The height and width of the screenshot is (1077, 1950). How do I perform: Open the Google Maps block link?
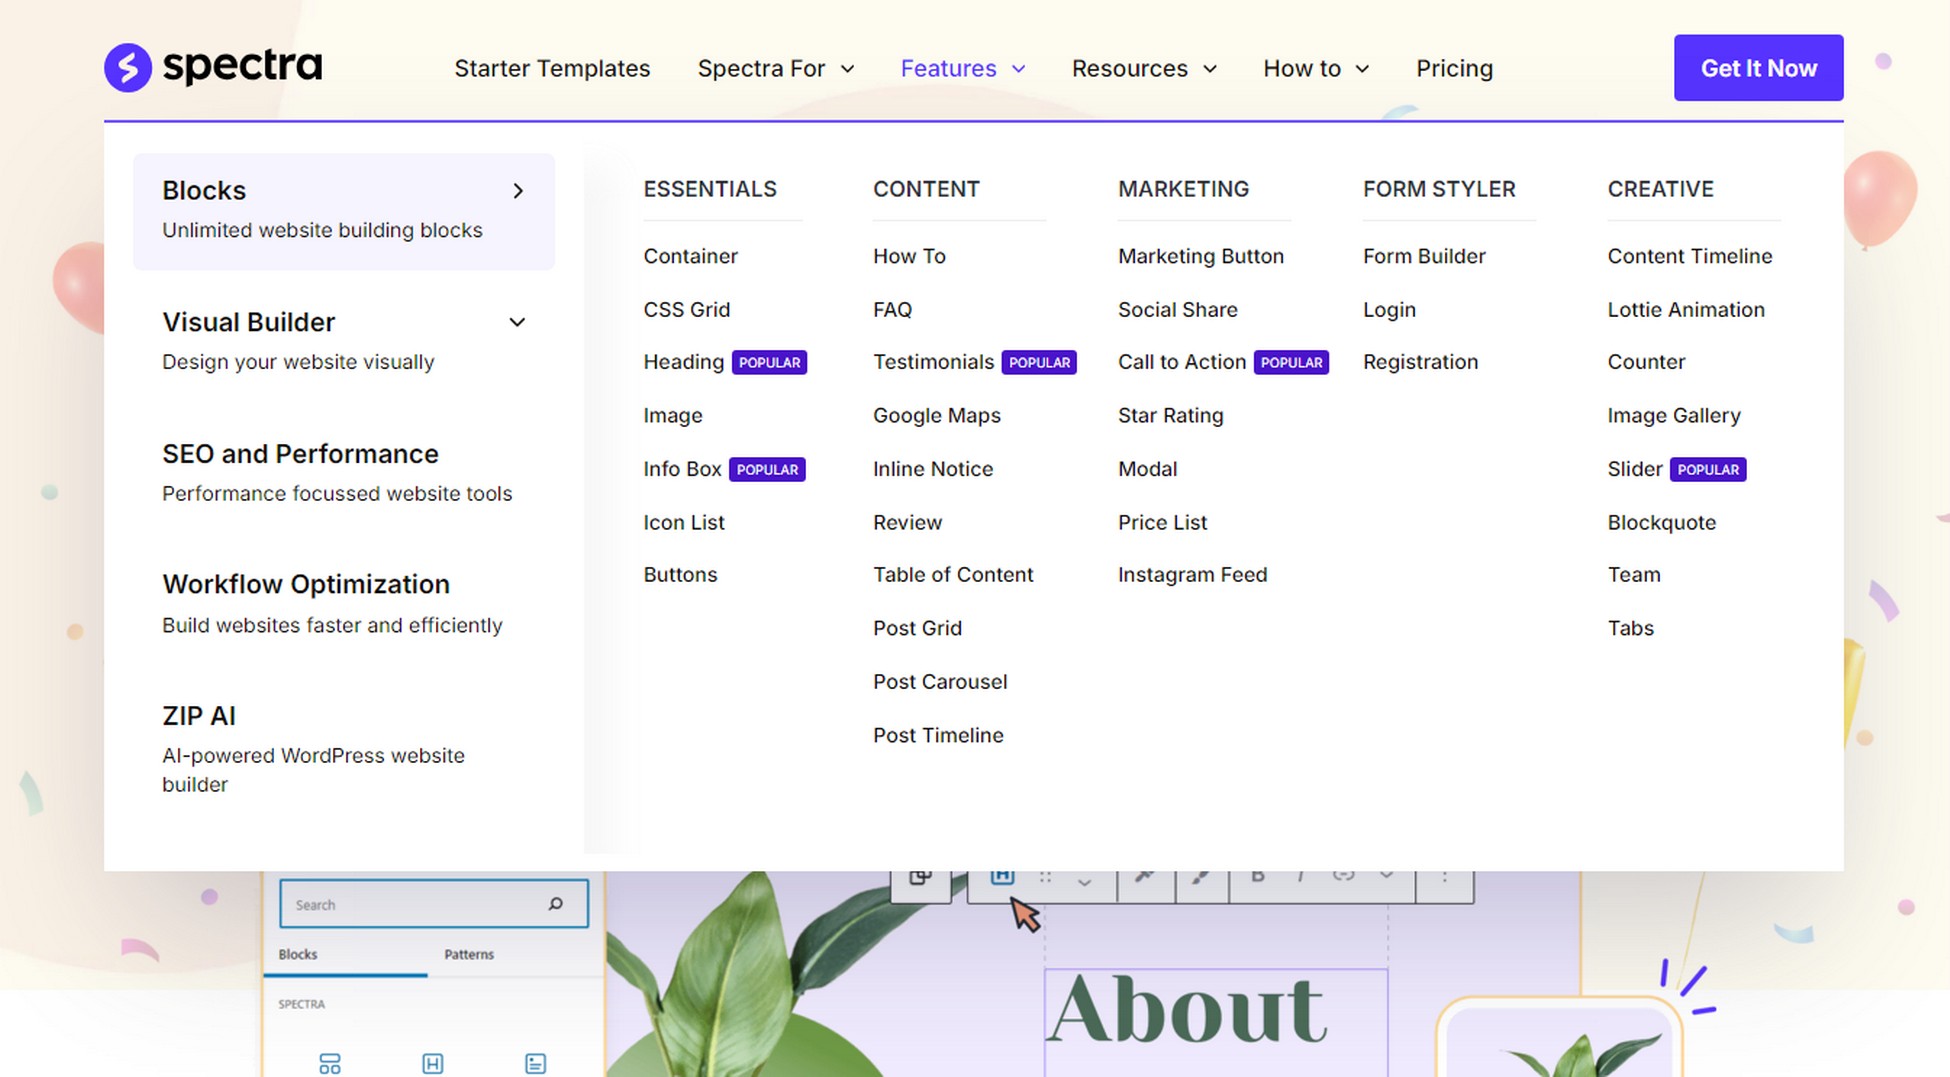coord(936,415)
